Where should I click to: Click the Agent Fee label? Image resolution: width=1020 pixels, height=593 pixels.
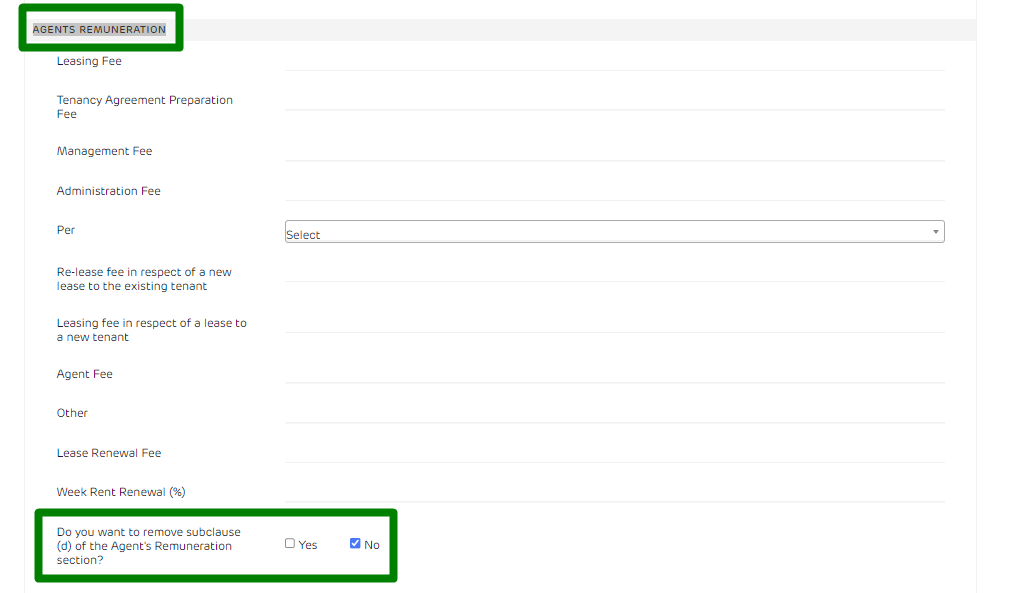[x=85, y=374]
